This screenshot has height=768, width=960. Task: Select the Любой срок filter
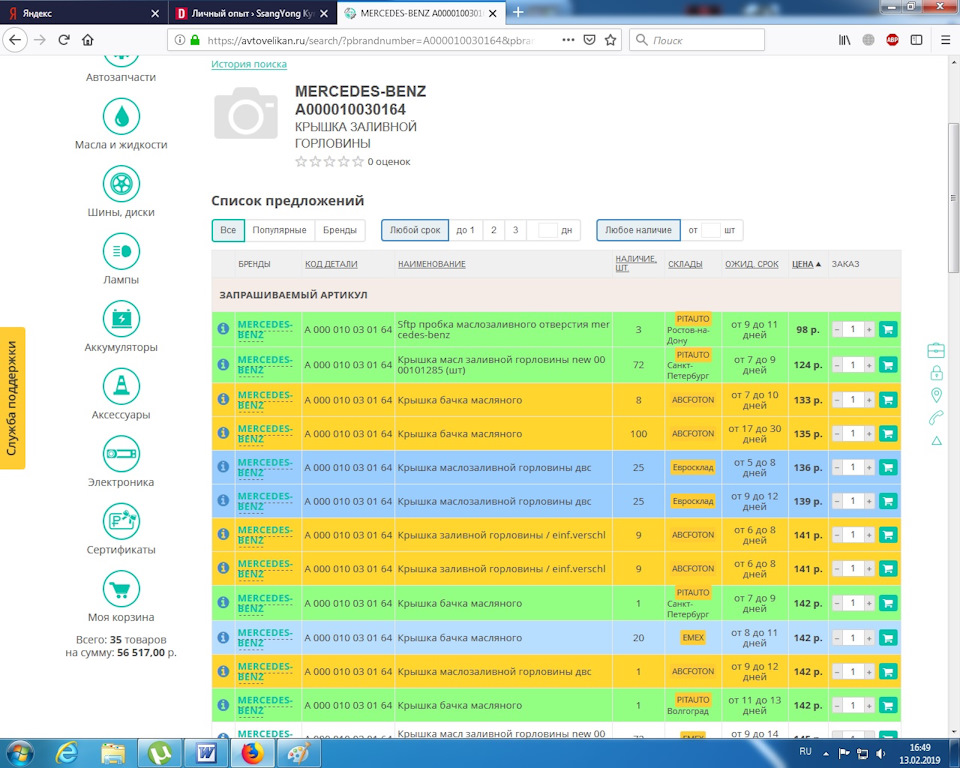[x=415, y=230]
